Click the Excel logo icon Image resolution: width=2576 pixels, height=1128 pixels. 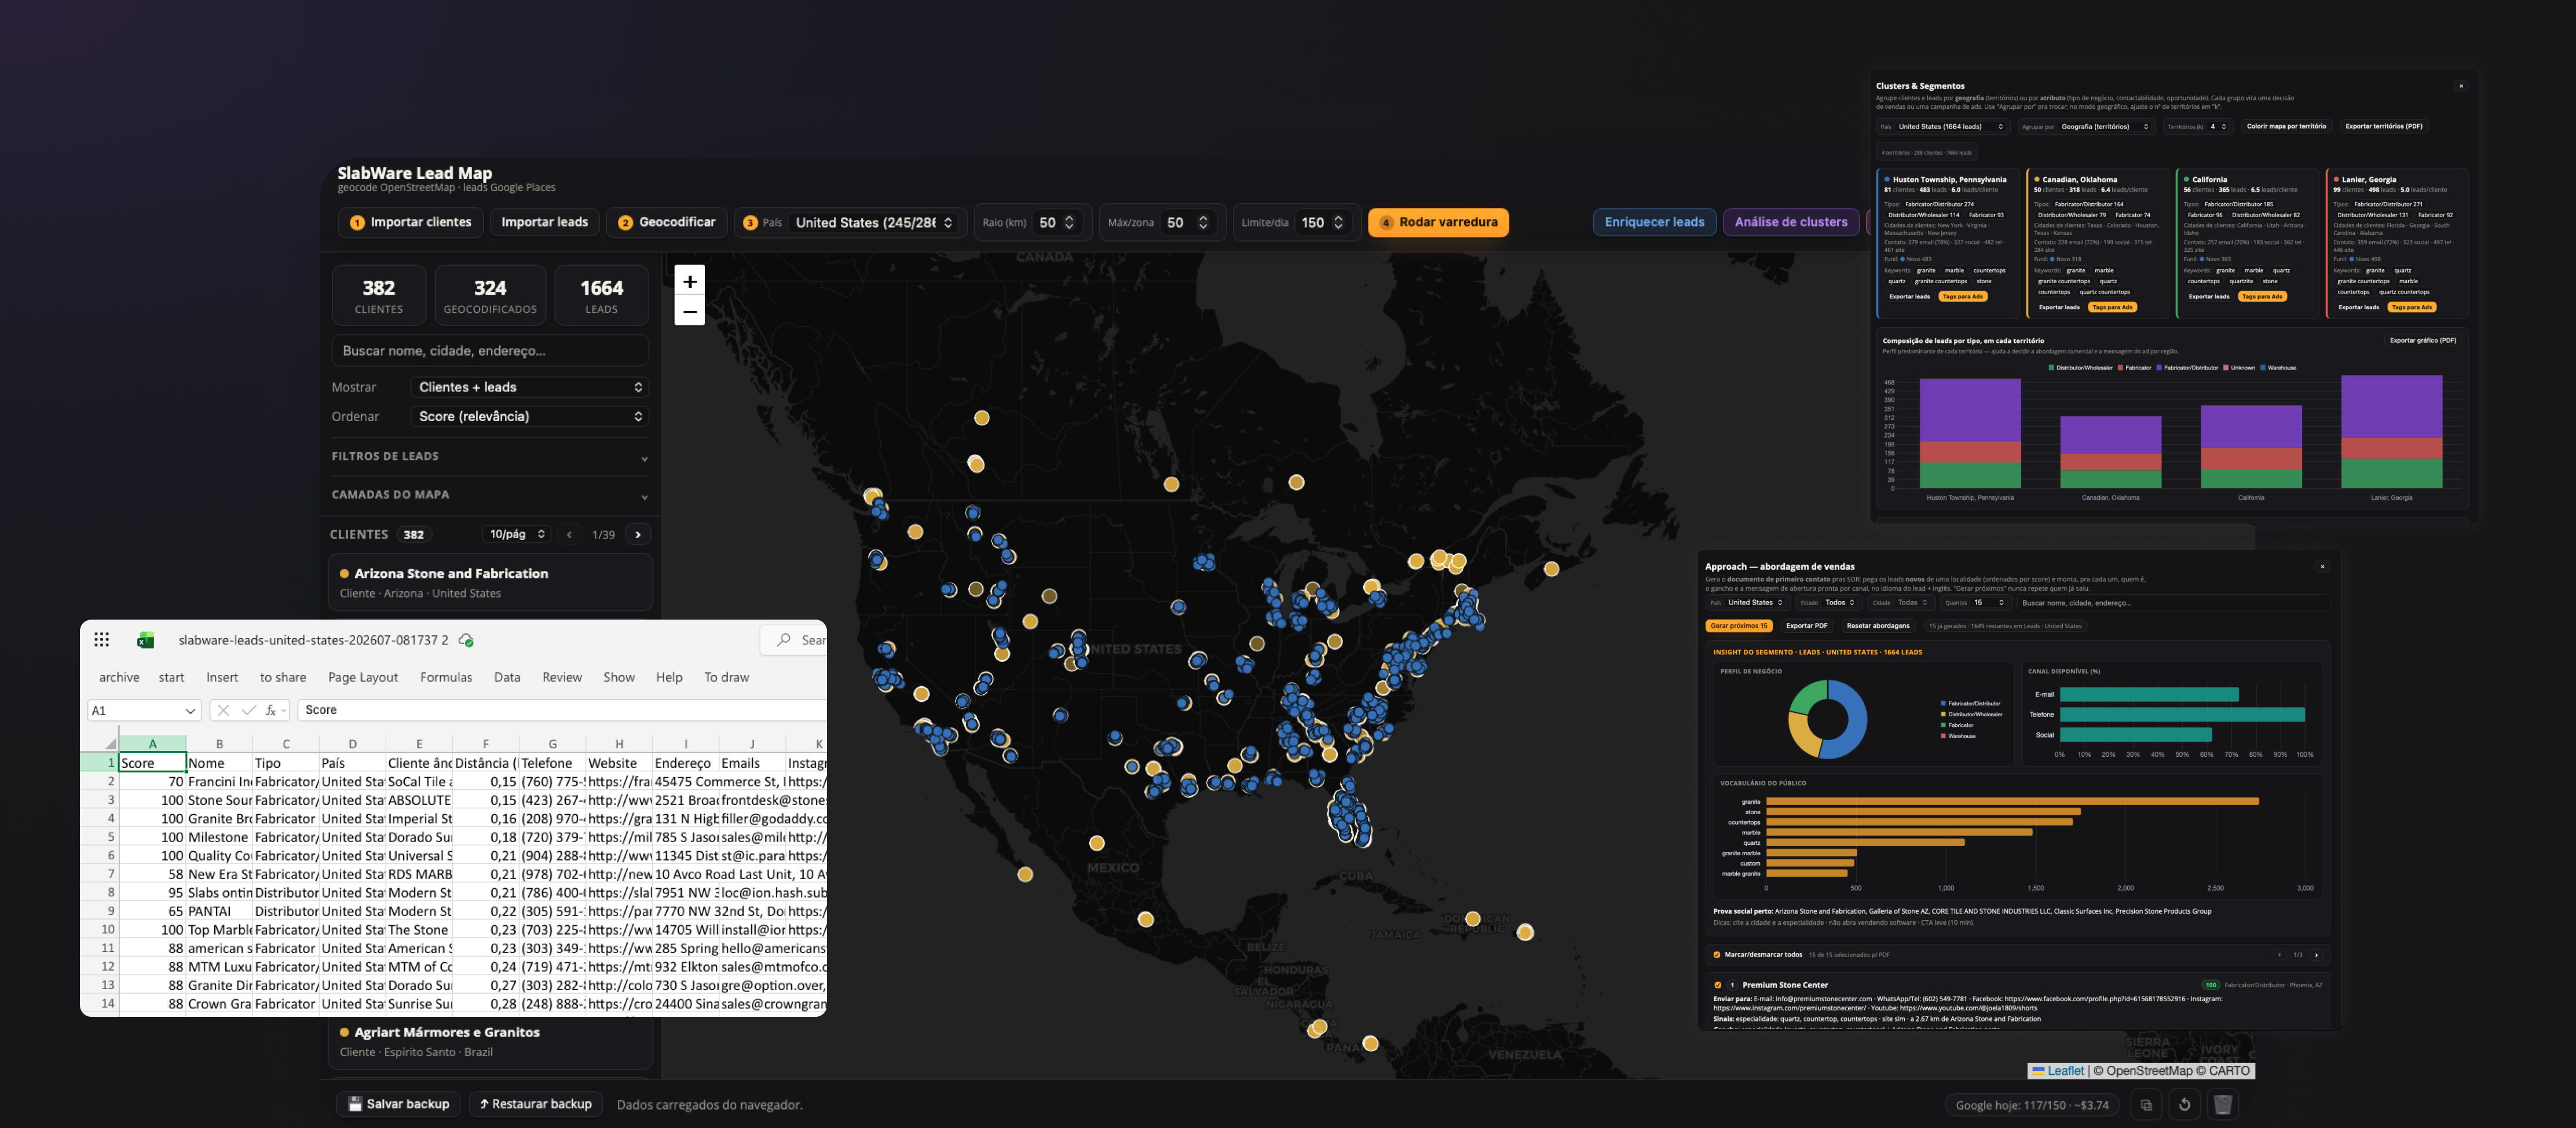[x=146, y=640]
